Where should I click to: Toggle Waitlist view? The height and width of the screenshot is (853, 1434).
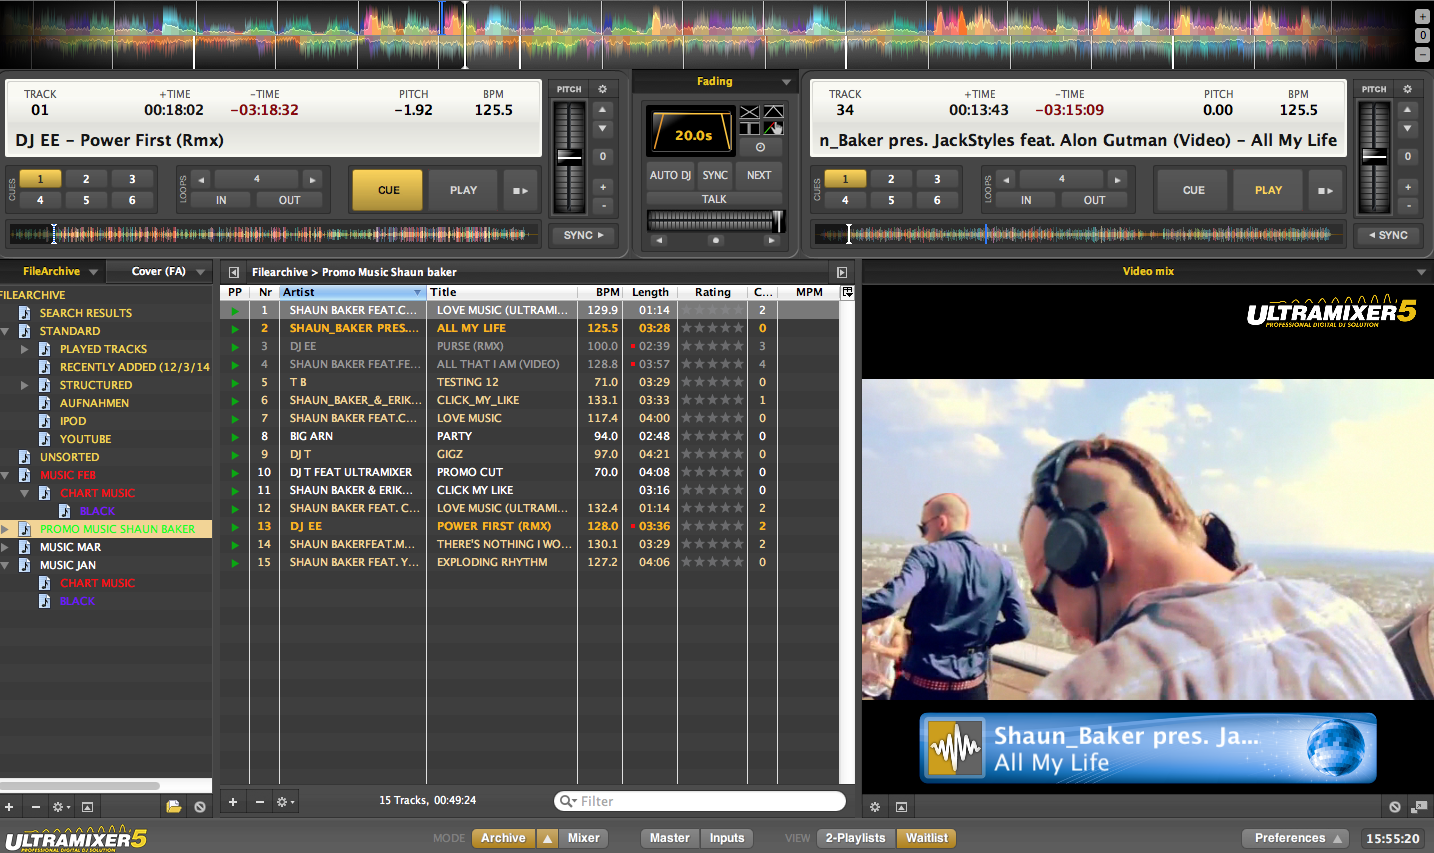point(926,838)
